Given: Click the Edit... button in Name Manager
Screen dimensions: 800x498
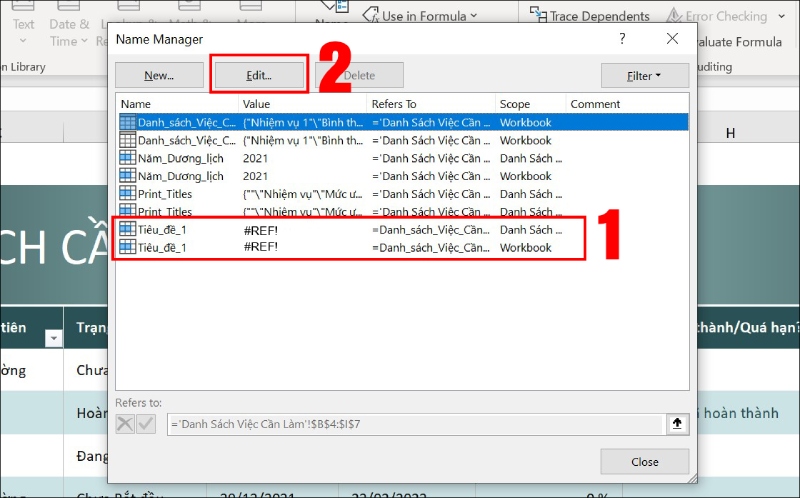Looking at the screenshot, I should 259,76.
